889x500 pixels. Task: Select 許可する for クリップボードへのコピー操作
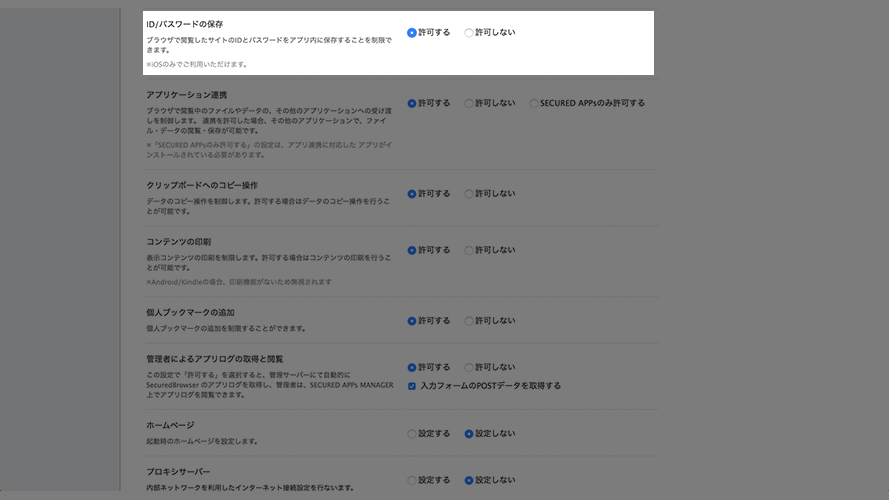pyautogui.click(x=412, y=194)
